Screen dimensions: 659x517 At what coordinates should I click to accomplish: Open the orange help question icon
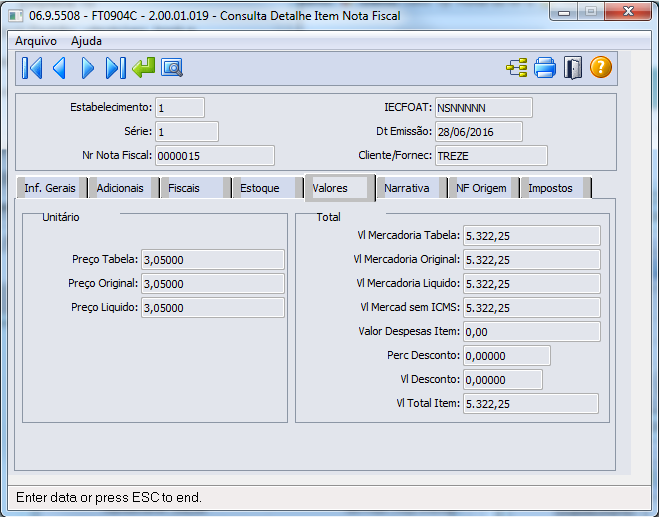(x=601, y=67)
